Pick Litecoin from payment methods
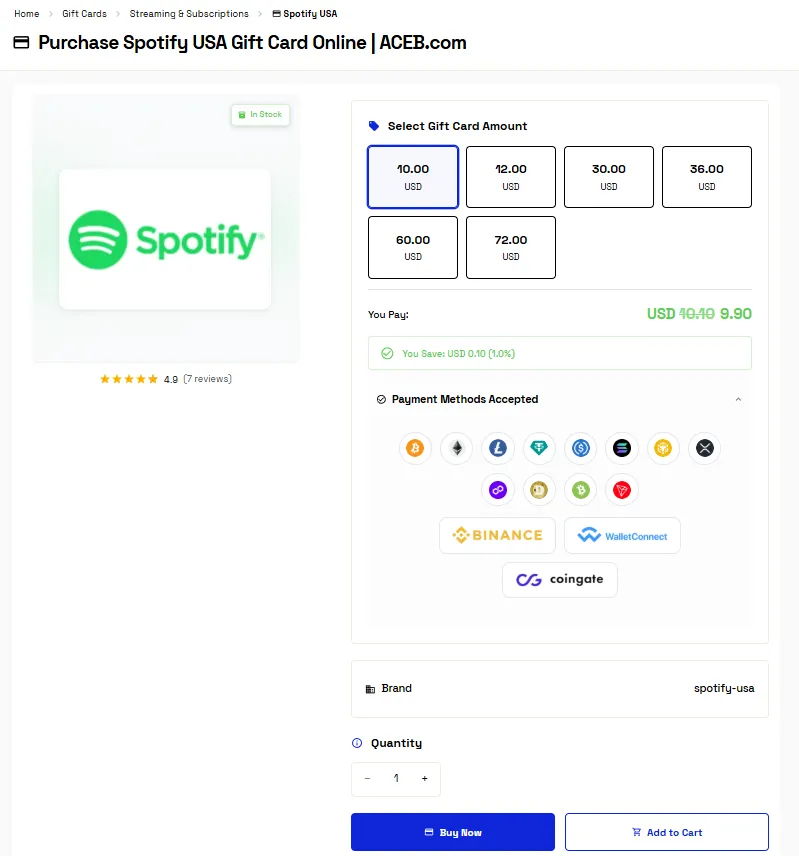Image resolution: width=799 pixels, height=856 pixels. click(x=498, y=449)
